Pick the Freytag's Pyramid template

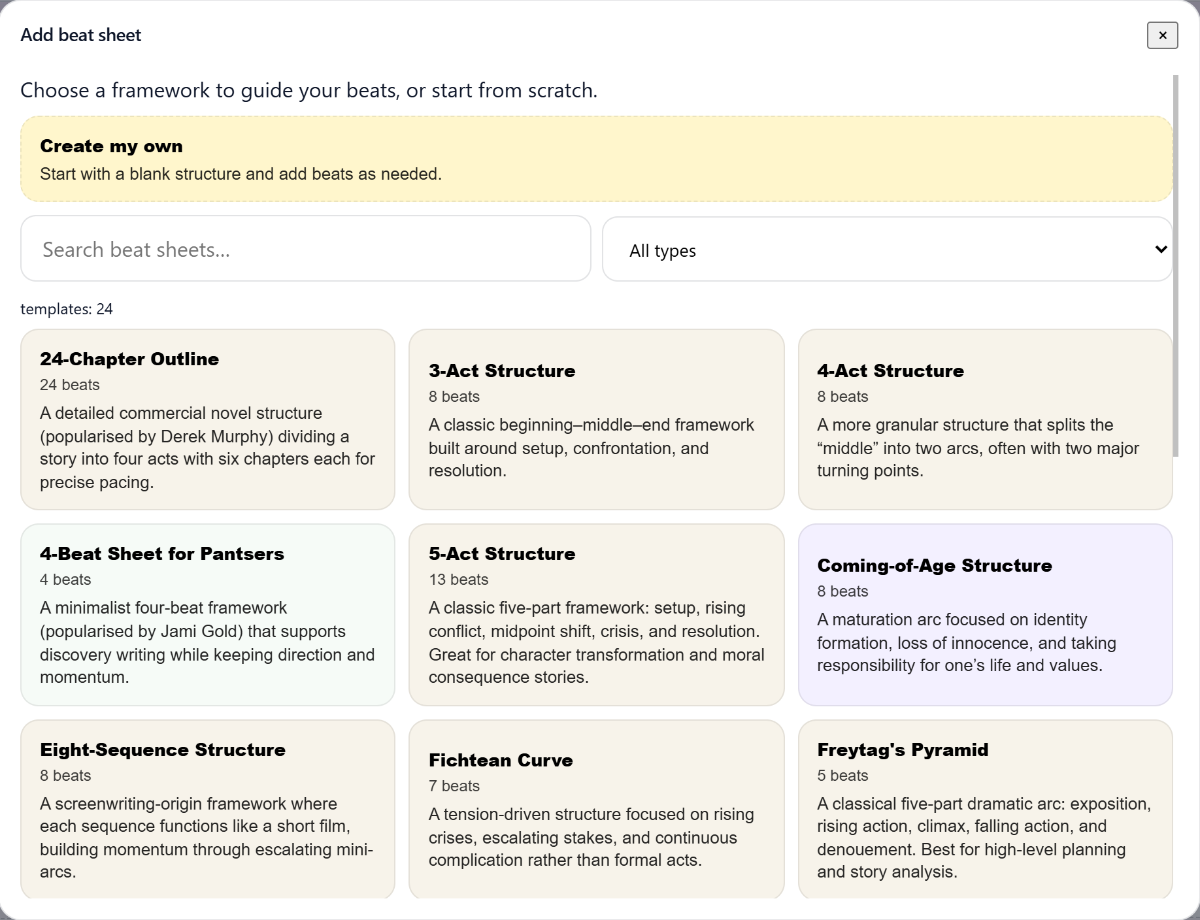click(984, 809)
